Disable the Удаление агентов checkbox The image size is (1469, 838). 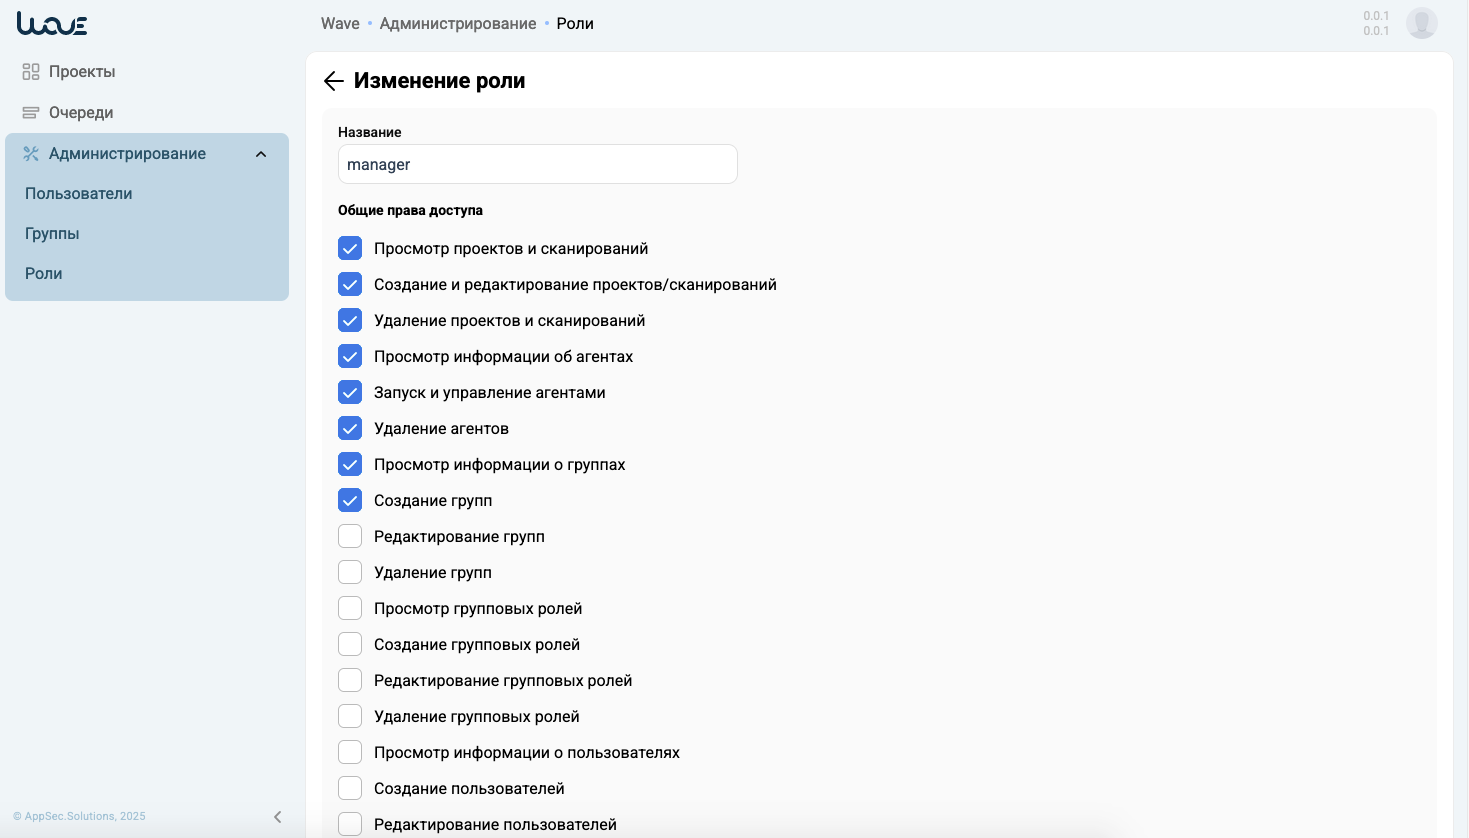click(x=350, y=429)
